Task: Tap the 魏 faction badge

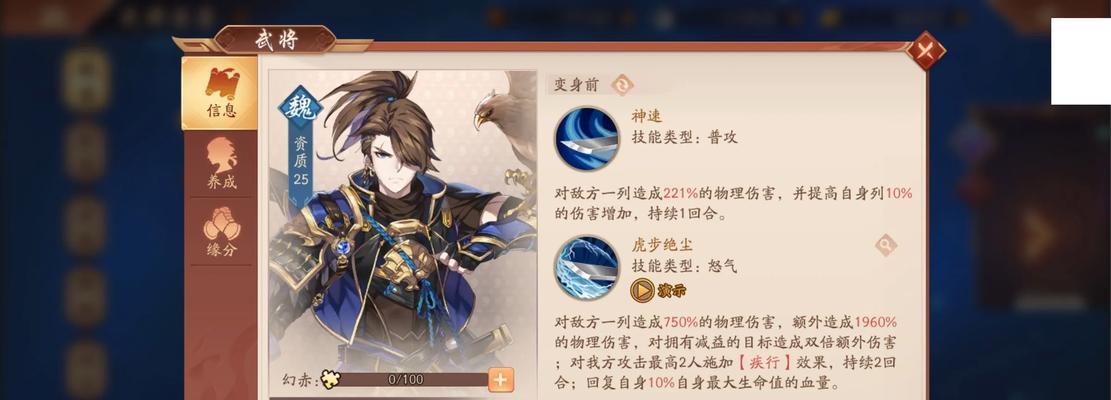Action: point(300,106)
